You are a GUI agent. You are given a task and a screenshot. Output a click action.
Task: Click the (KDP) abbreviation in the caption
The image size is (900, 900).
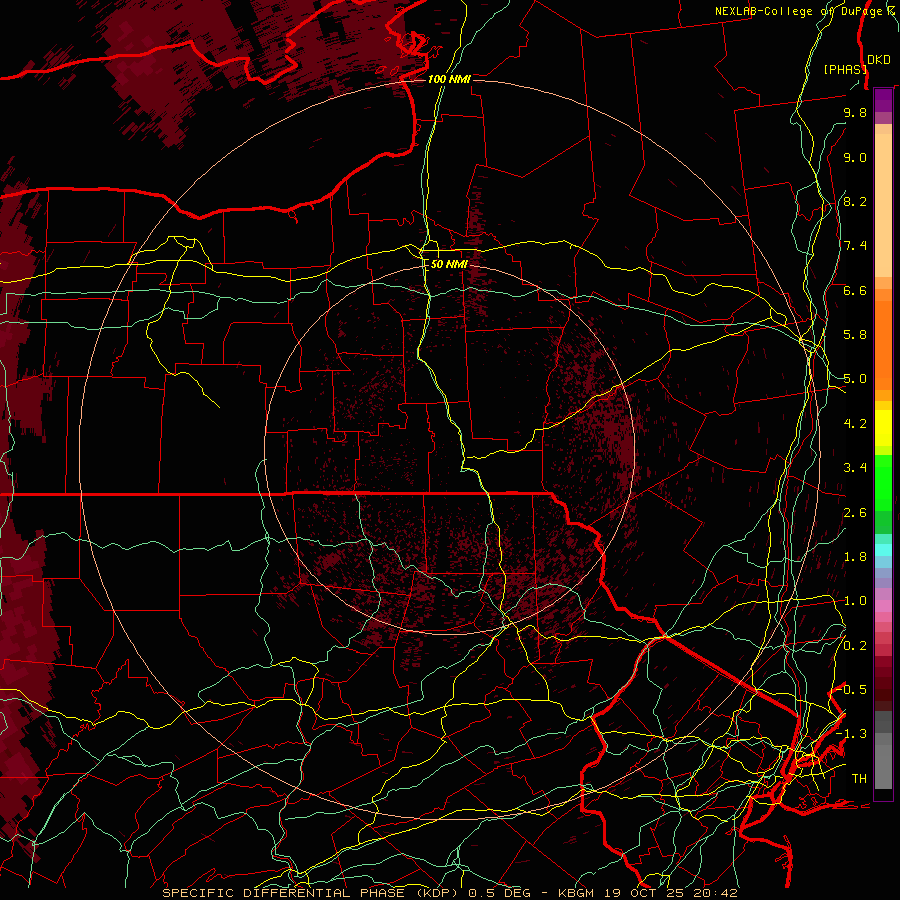[x=437, y=893]
